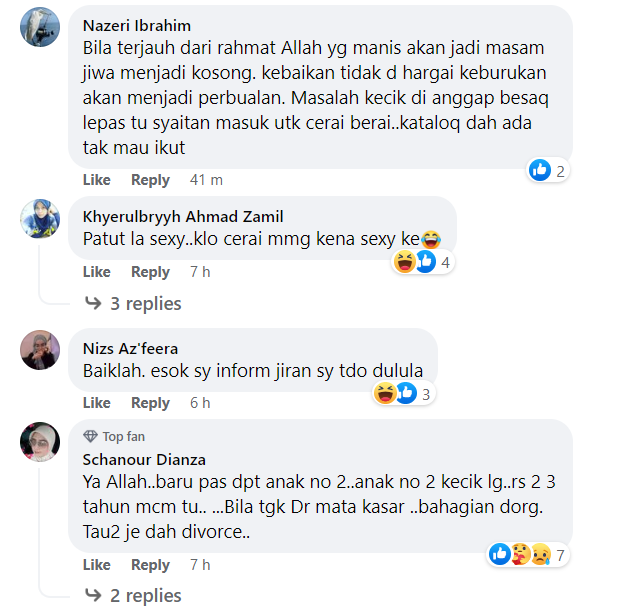Open the 41 m timestamp link

tap(206, 180)
